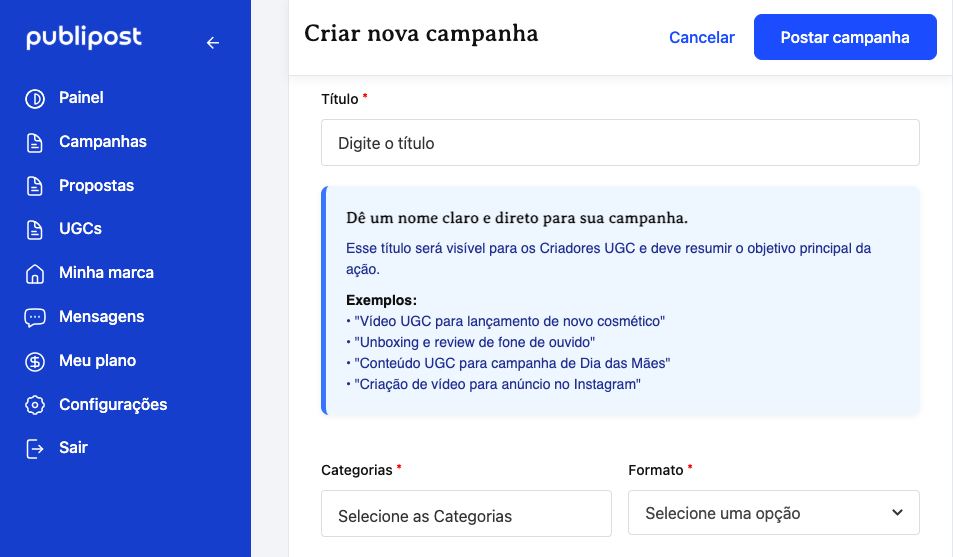953x557 pixels.
Task: Open the Formato dropdown
Action: click(x=773, y=513)
